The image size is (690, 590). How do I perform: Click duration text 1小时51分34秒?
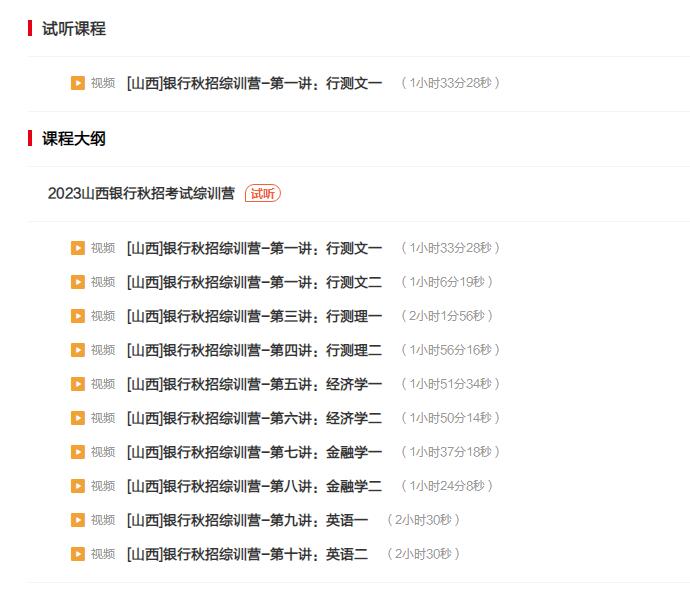click(x=451, y=384)
